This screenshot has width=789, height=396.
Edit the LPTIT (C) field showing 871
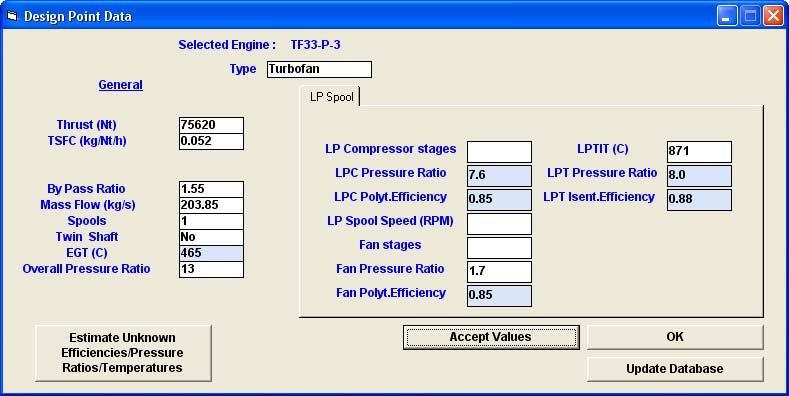click(699, 152)
